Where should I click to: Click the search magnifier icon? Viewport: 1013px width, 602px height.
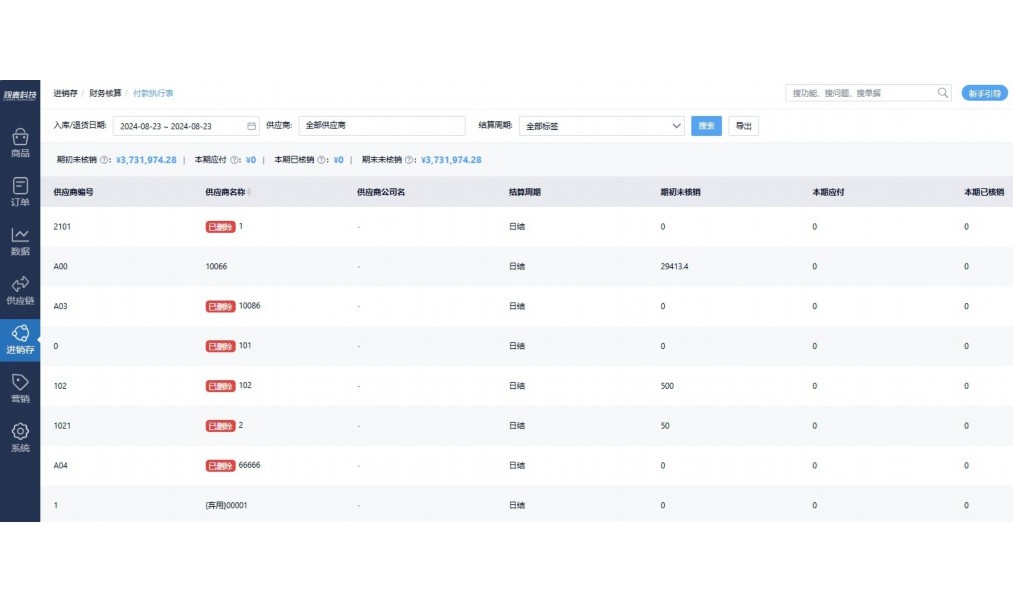click(x=943, y=93)
